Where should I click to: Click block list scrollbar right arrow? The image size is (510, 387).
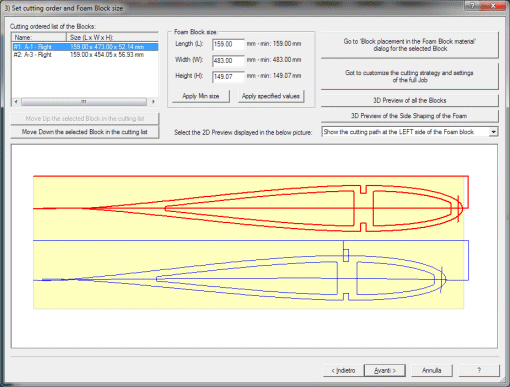153,101
